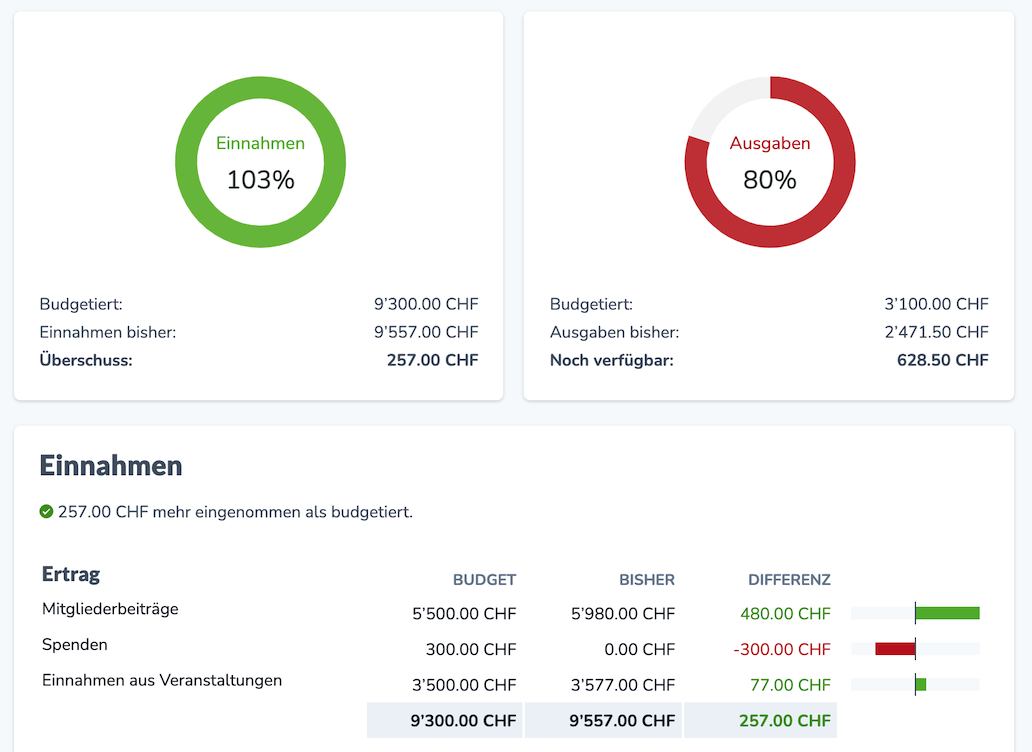Toggle the Einnahmen card view
The image size is (1032, 752).
click(258, 205)
